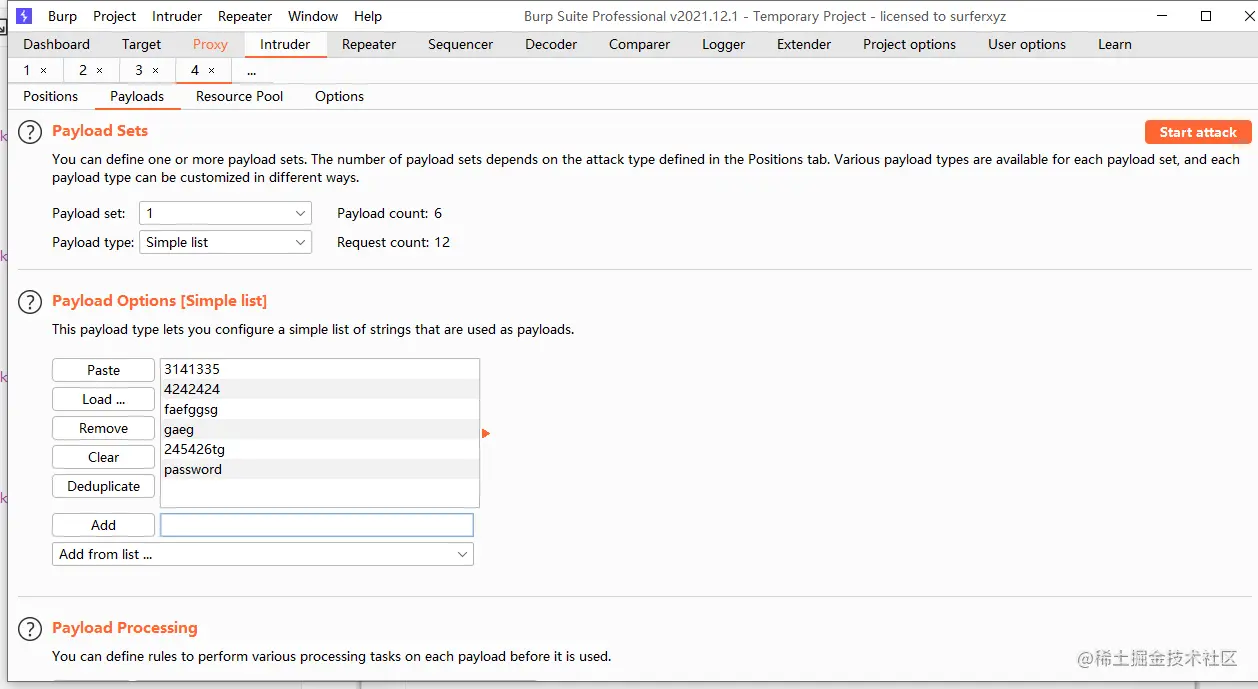Focus the new payload text field
This screenshot has width=1258, height=689.
click(317, 525)
